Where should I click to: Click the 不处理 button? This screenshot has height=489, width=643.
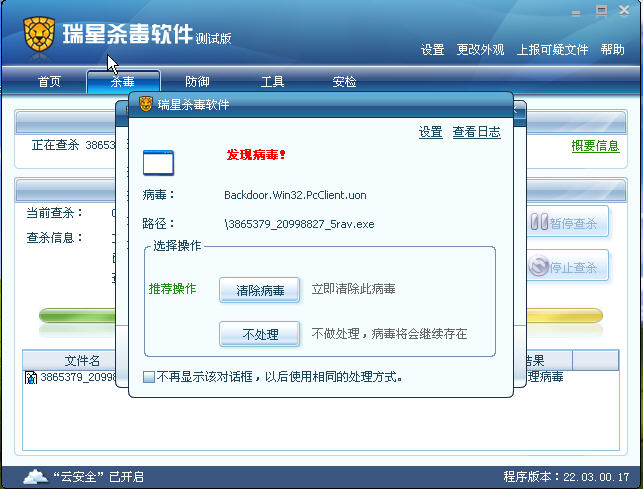pyautogui.click(x=260, y=334)
